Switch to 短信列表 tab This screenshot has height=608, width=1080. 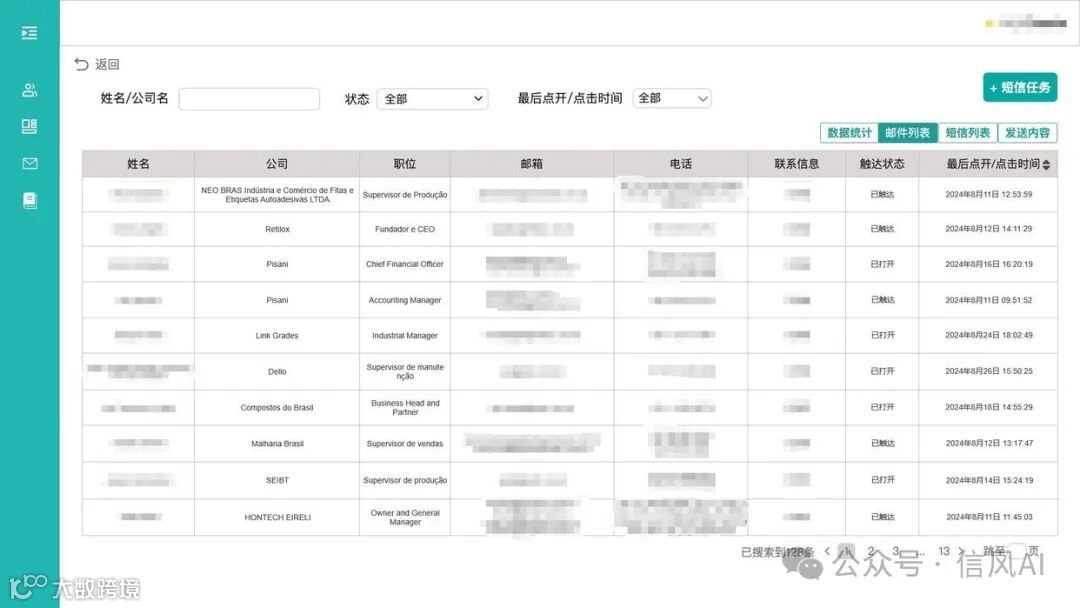pos(968,133)
